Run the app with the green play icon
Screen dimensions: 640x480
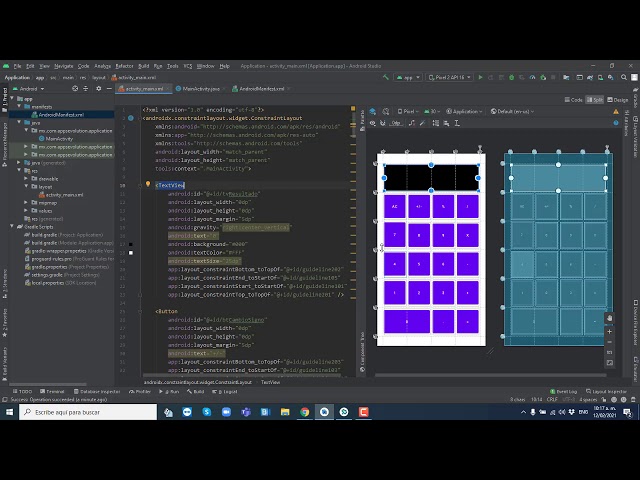click(x=480, y=77)
